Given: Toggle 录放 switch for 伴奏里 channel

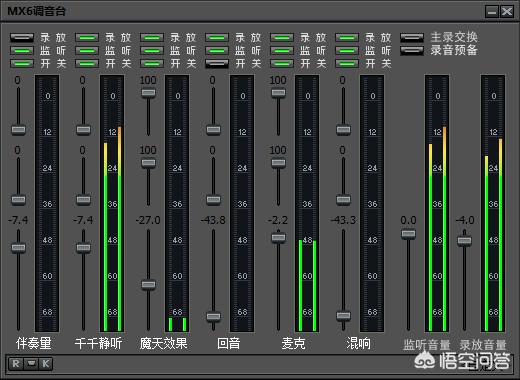Looking at the screenshot, I should click(x=22, y=37).
